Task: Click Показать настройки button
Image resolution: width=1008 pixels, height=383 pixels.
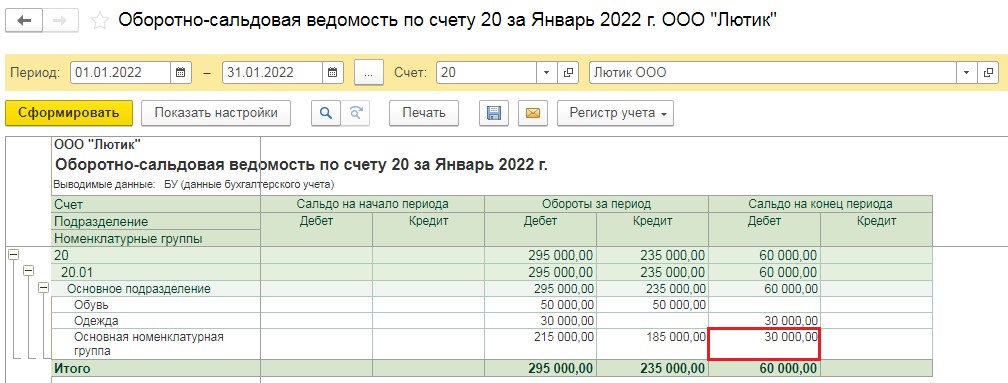Action: coord(216,113)
